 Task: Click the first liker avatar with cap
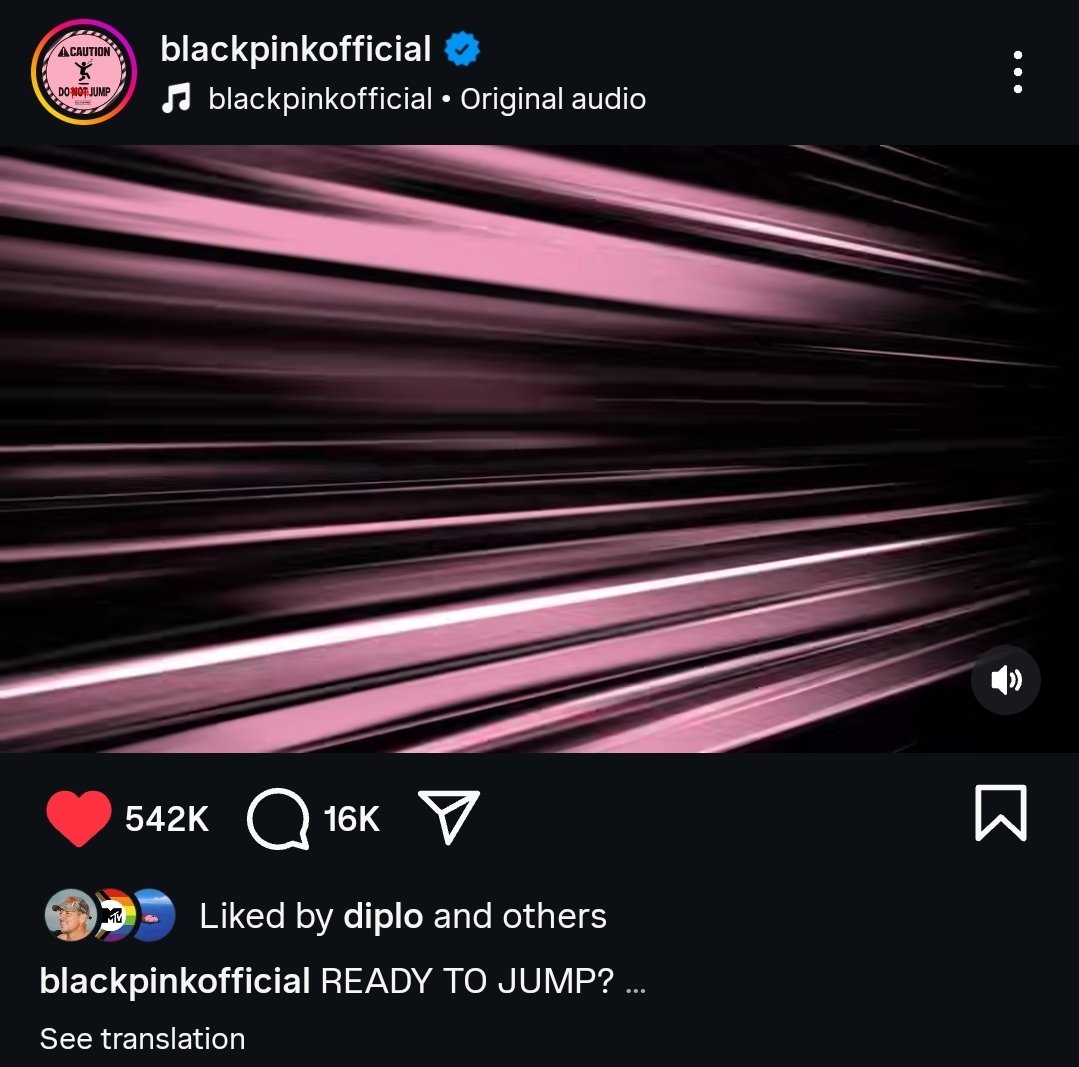point(70,915)
